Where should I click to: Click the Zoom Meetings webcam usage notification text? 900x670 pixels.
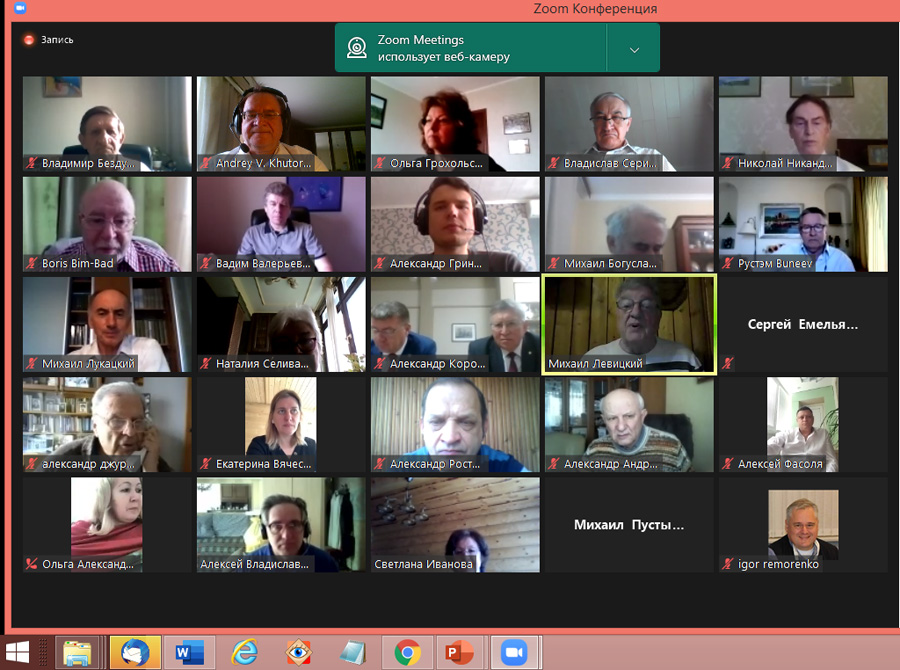[443, 48]
